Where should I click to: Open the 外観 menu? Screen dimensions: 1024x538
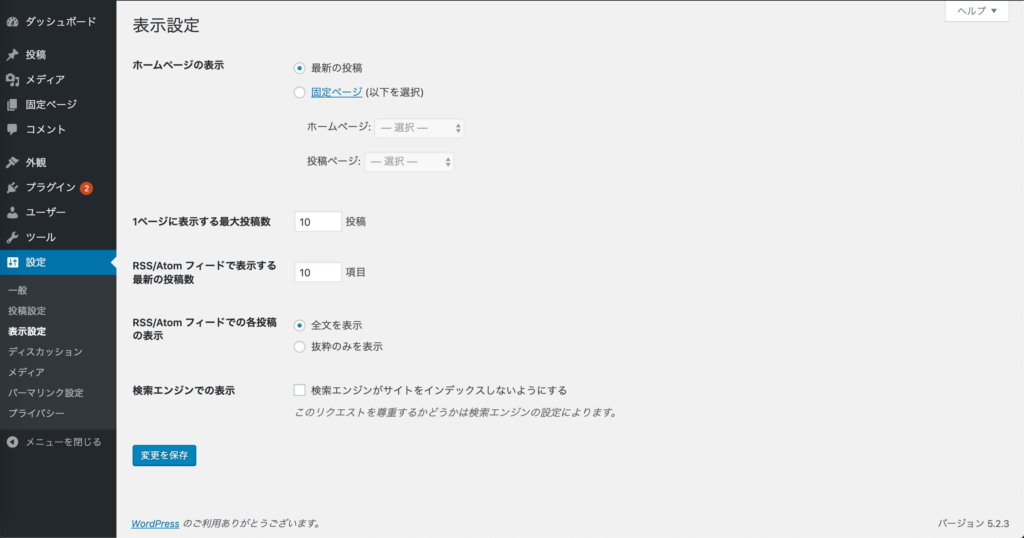(36, 163)
